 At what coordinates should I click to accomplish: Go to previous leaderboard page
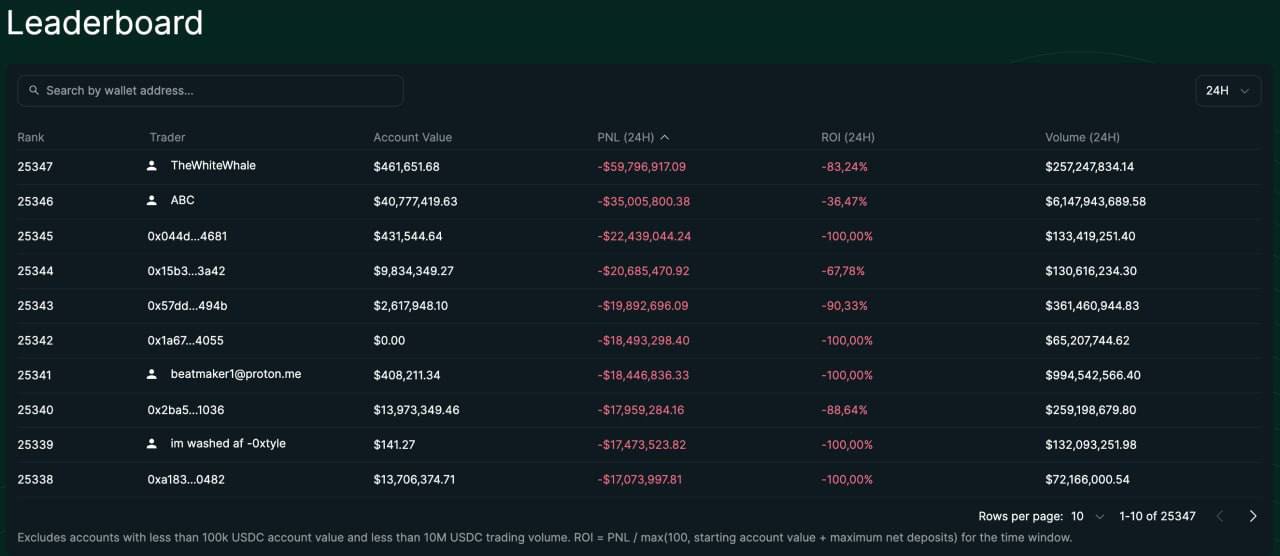1219,516
